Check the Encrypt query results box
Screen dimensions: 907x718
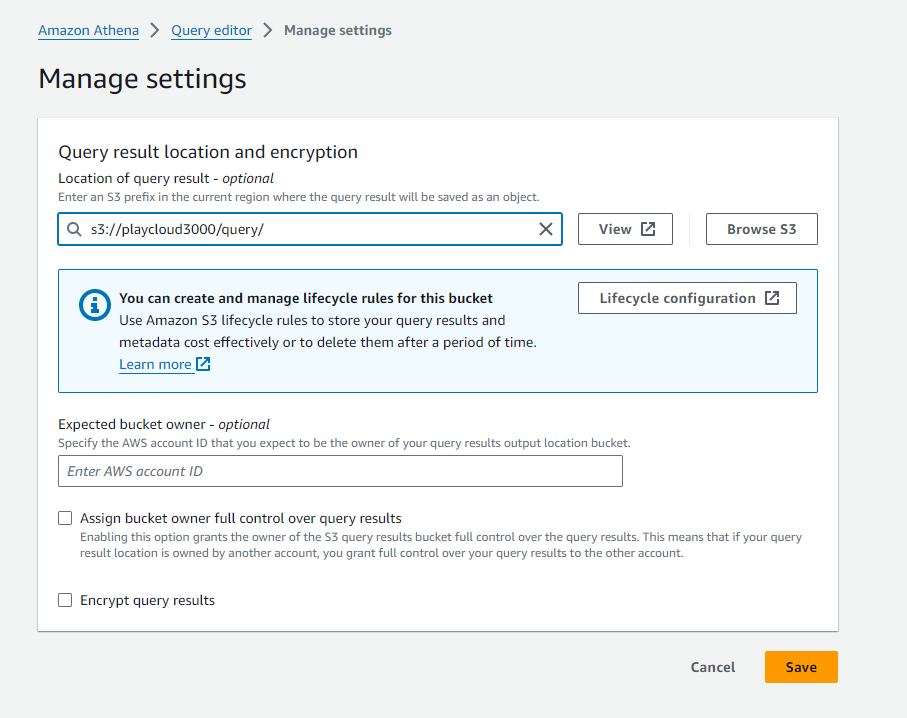(x=65, y=600)
